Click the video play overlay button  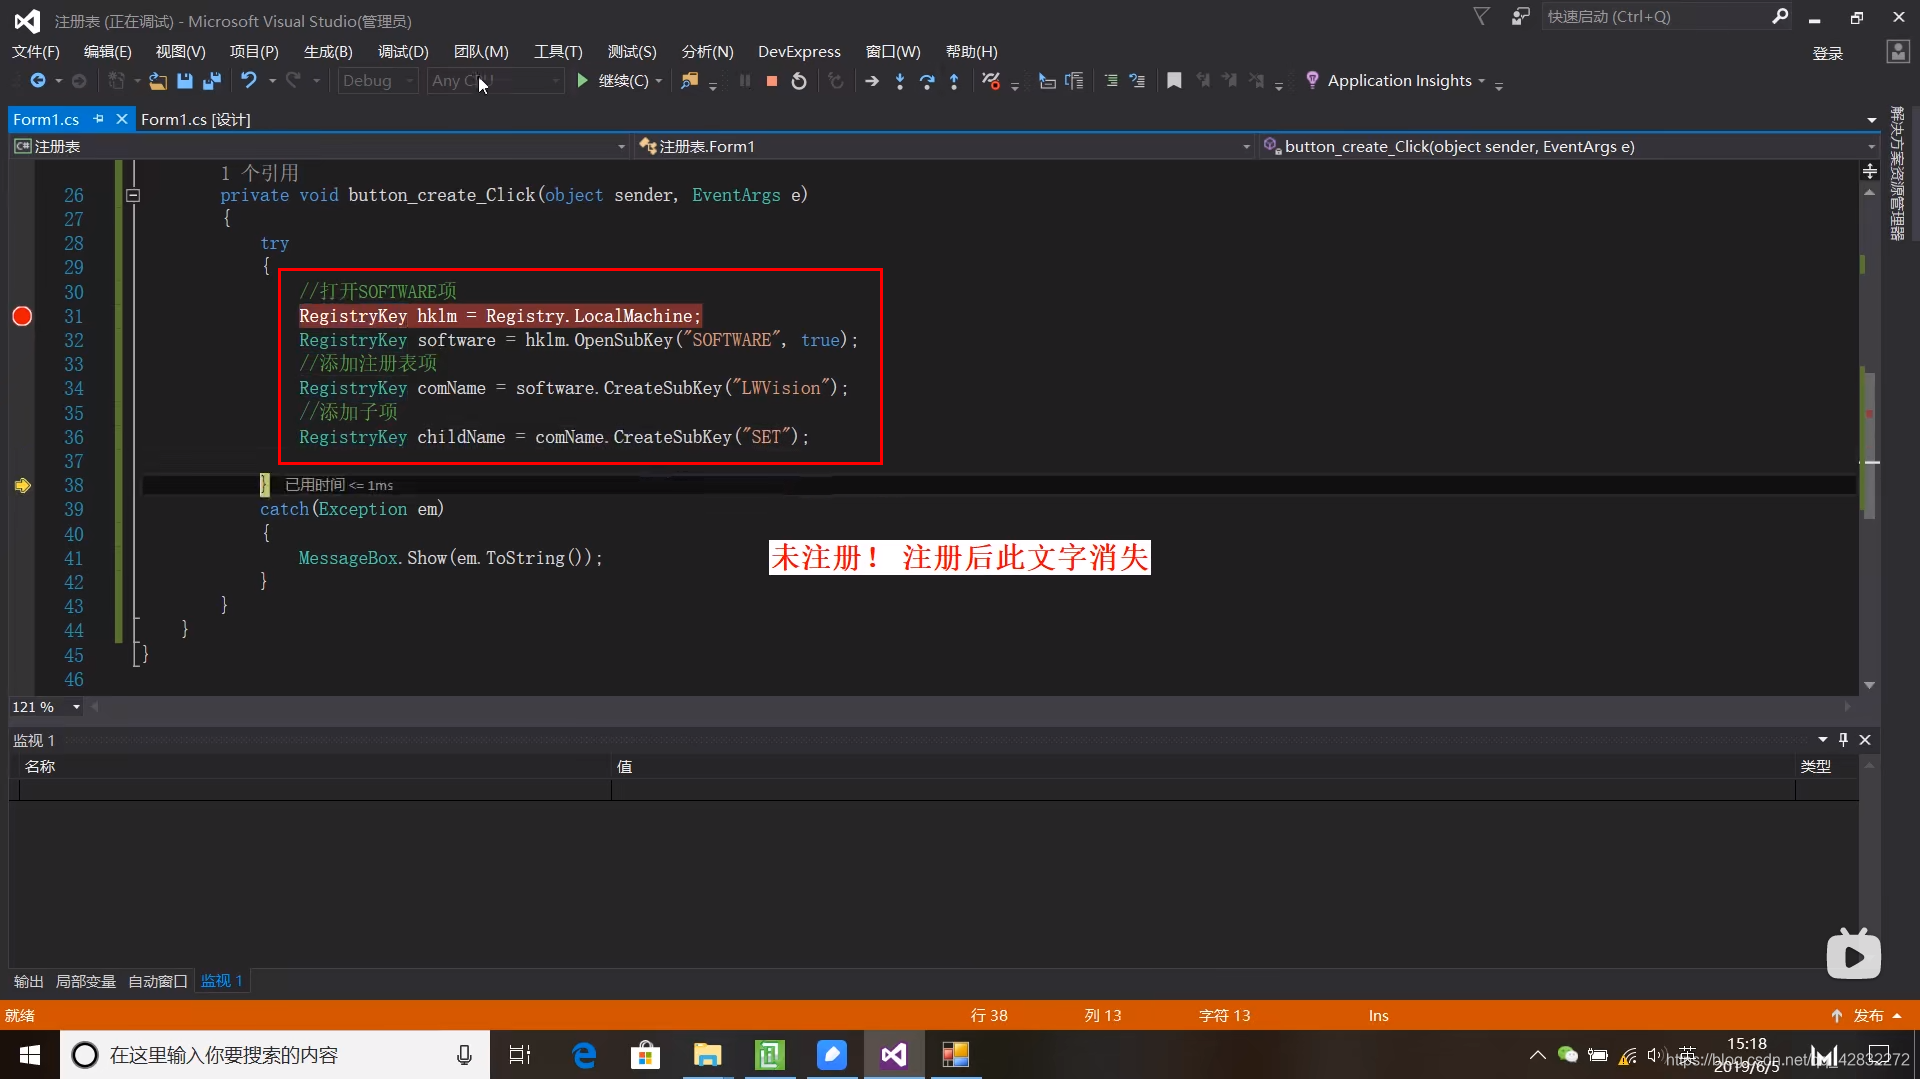(x=1853, y=955)
